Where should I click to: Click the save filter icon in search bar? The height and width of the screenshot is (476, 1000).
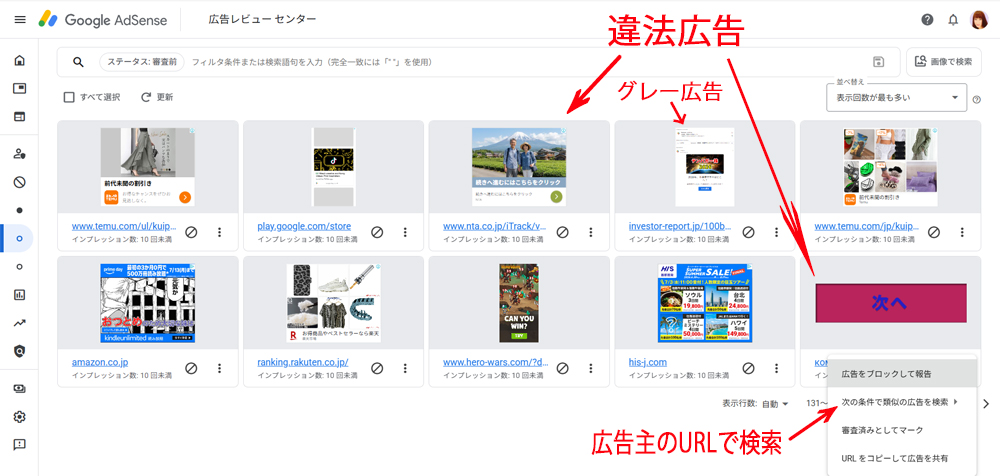point(878,62)
